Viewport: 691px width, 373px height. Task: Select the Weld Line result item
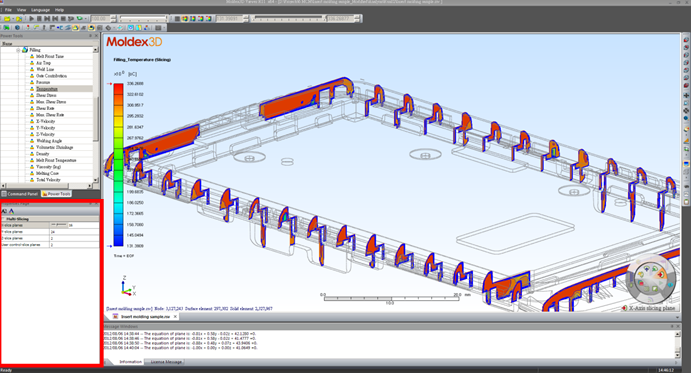point(45,69)
